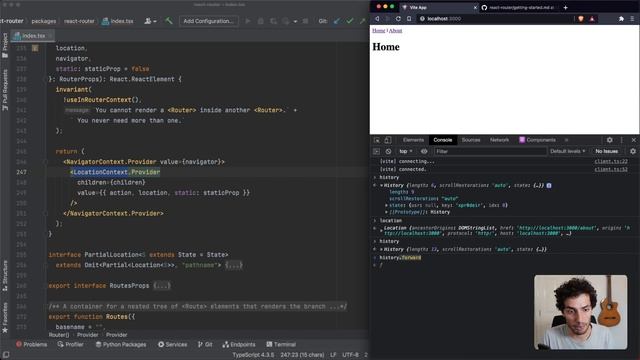
Task: Switch to the react-router GitHub browser tab
Action: point(518,7)
